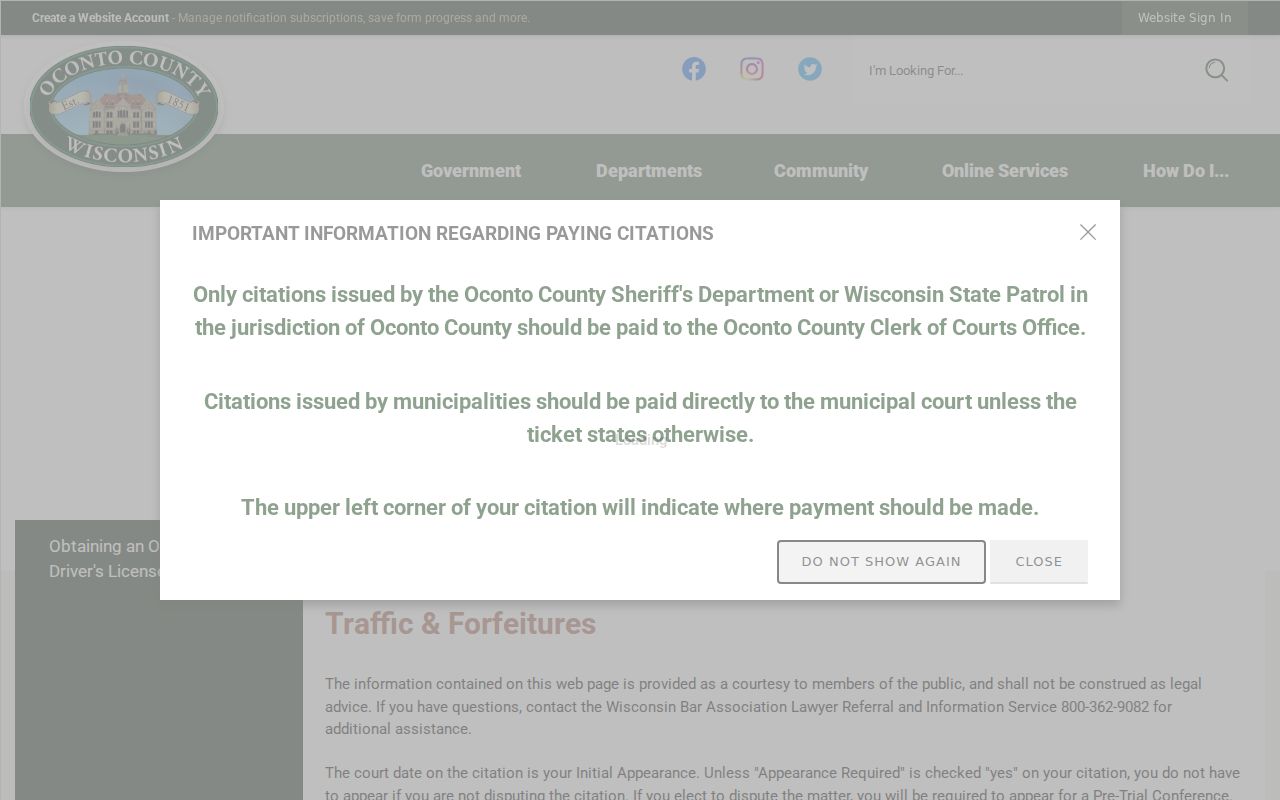Viewport: 1280px width, 800px height.
Task: Close the citations dialog with the X
Action: pyautogui.click(x=1088, y=232)
